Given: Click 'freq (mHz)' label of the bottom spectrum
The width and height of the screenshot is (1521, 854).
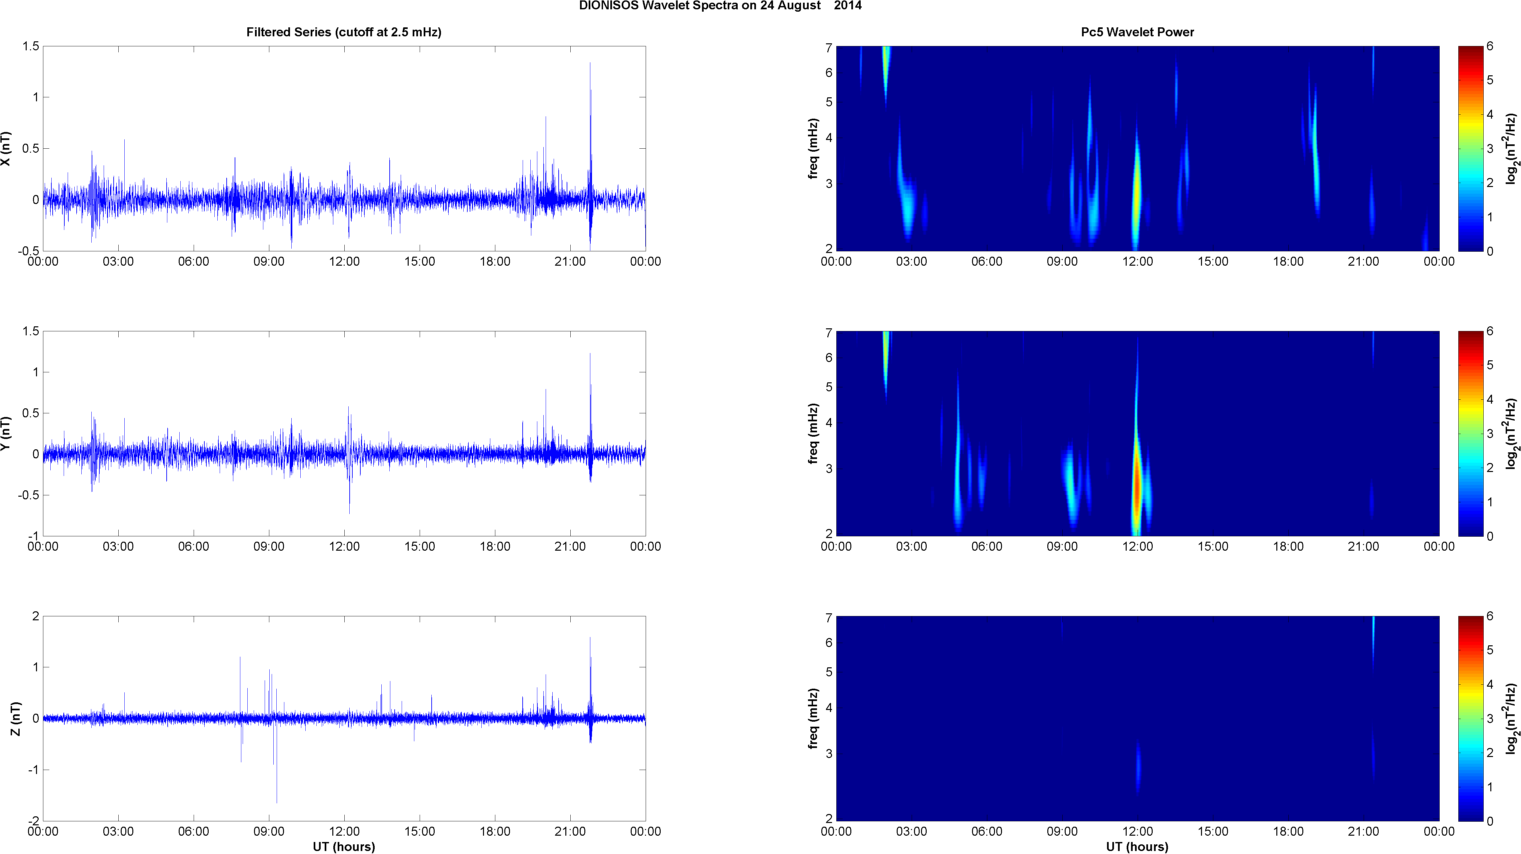Looking at the screenshot, I should coord(813,718).
